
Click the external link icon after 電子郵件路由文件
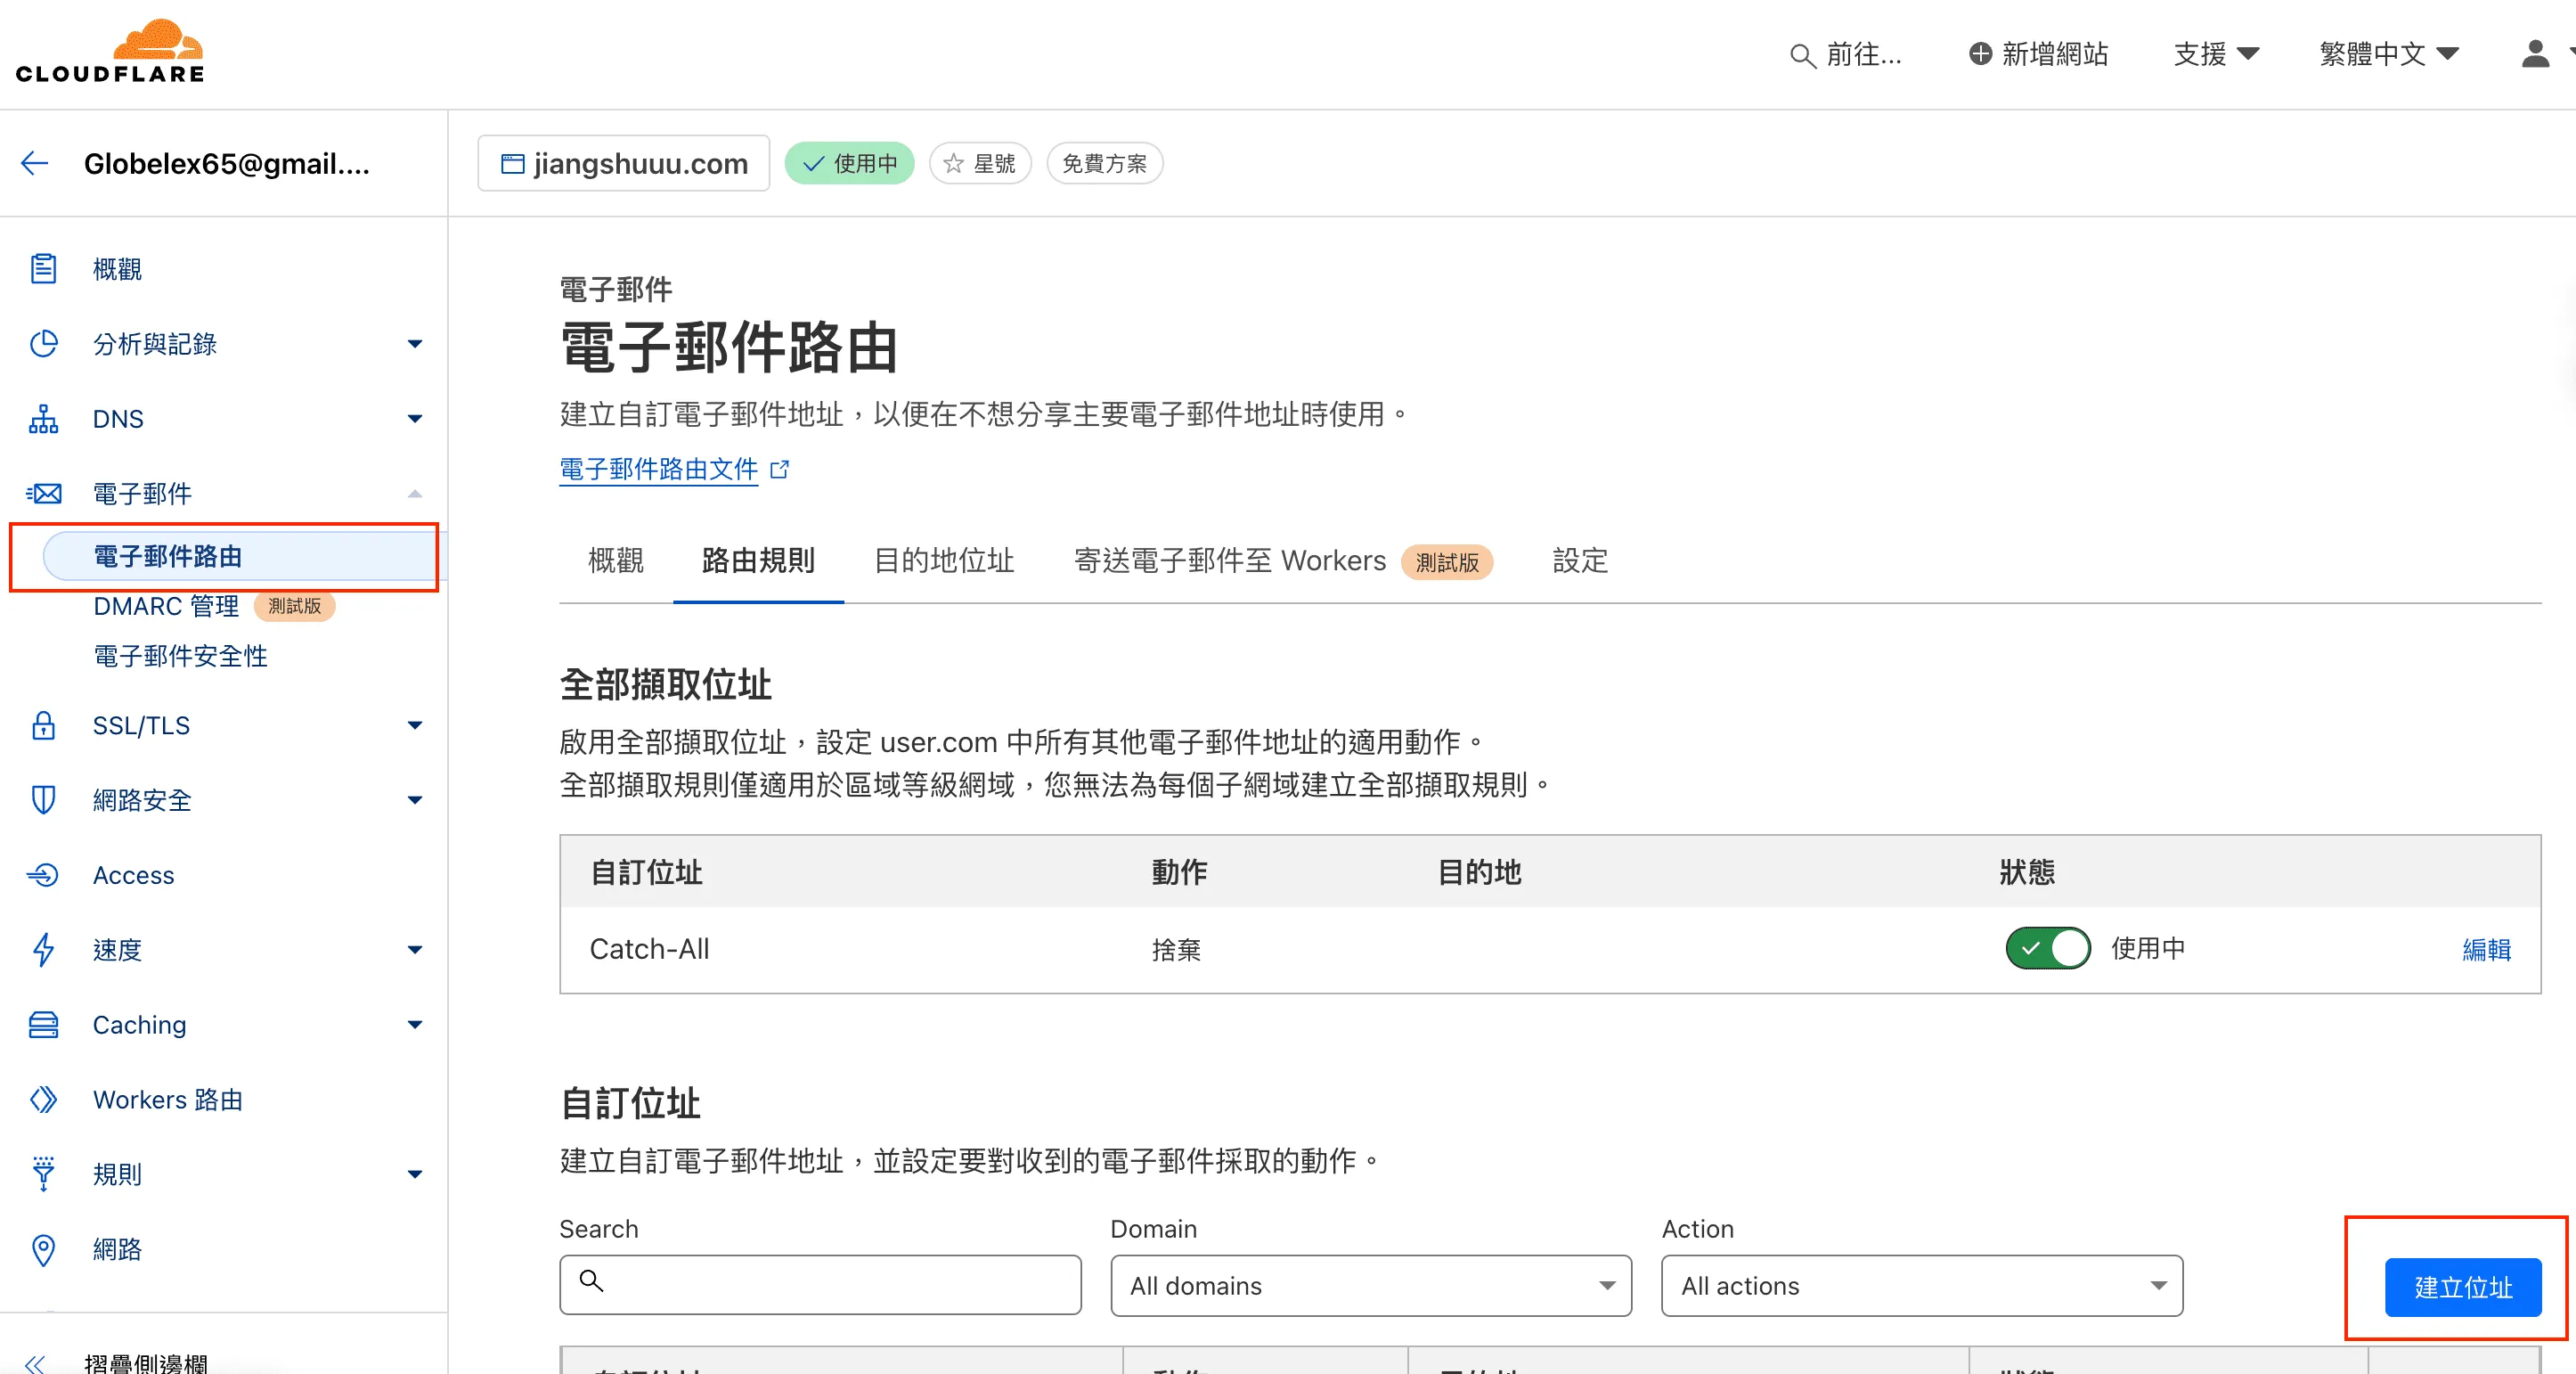pos(780,469)
